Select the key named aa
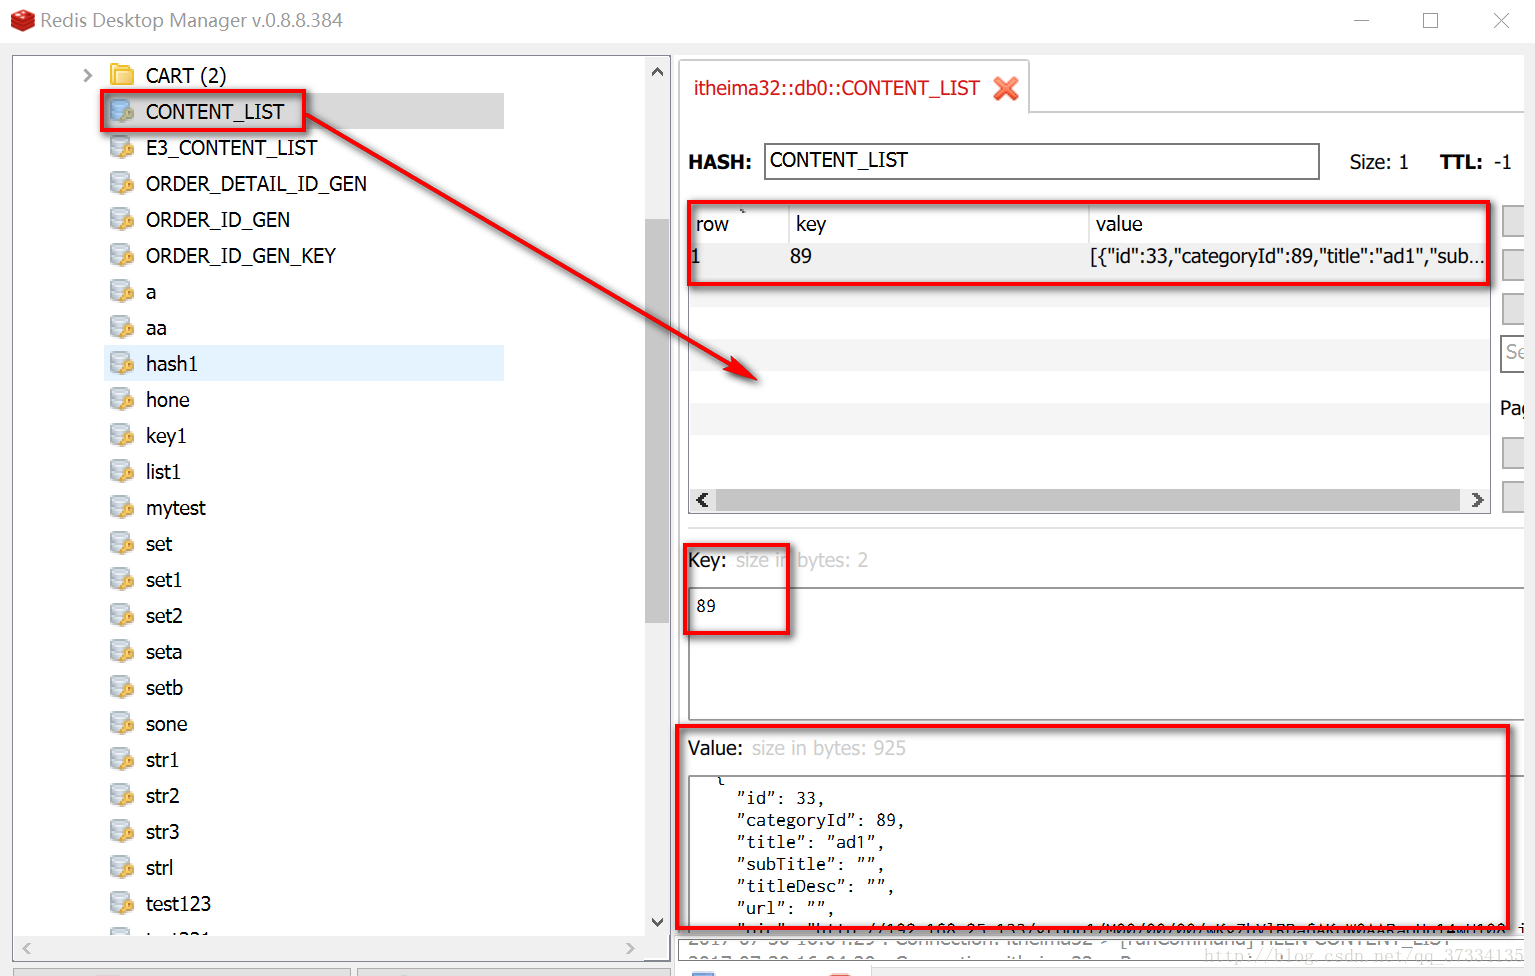The height and width of the screenshot is (976, 1535). coord(156,328)
